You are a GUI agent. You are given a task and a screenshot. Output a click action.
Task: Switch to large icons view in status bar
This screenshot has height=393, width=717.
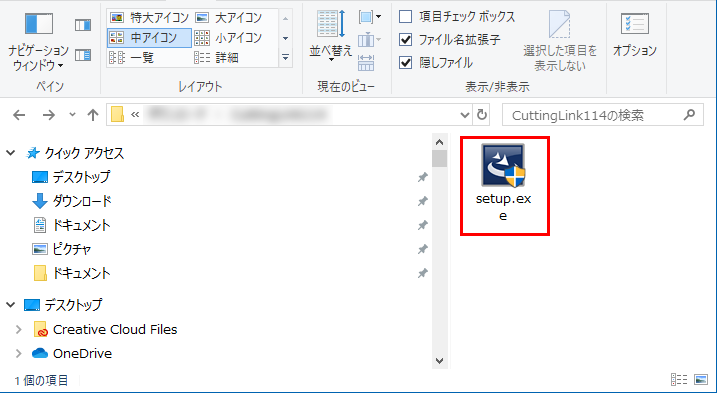[x=701, y=380]
